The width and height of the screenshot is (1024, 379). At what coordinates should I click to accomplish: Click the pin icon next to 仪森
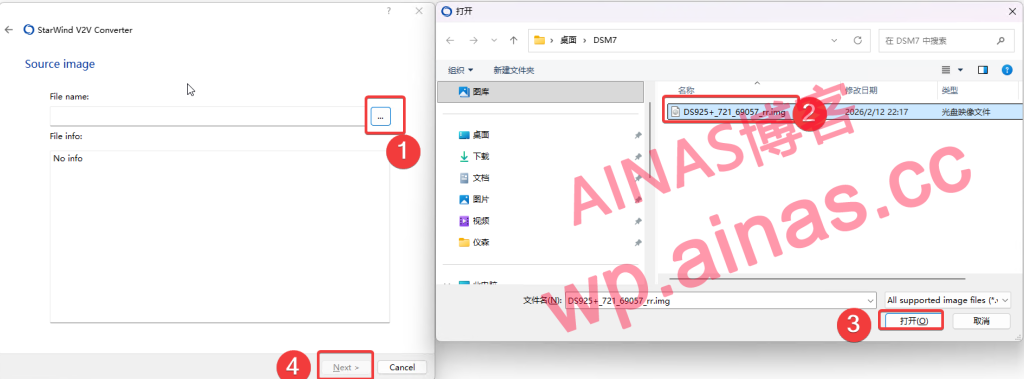pyautogui.click(x=637, y=242)
